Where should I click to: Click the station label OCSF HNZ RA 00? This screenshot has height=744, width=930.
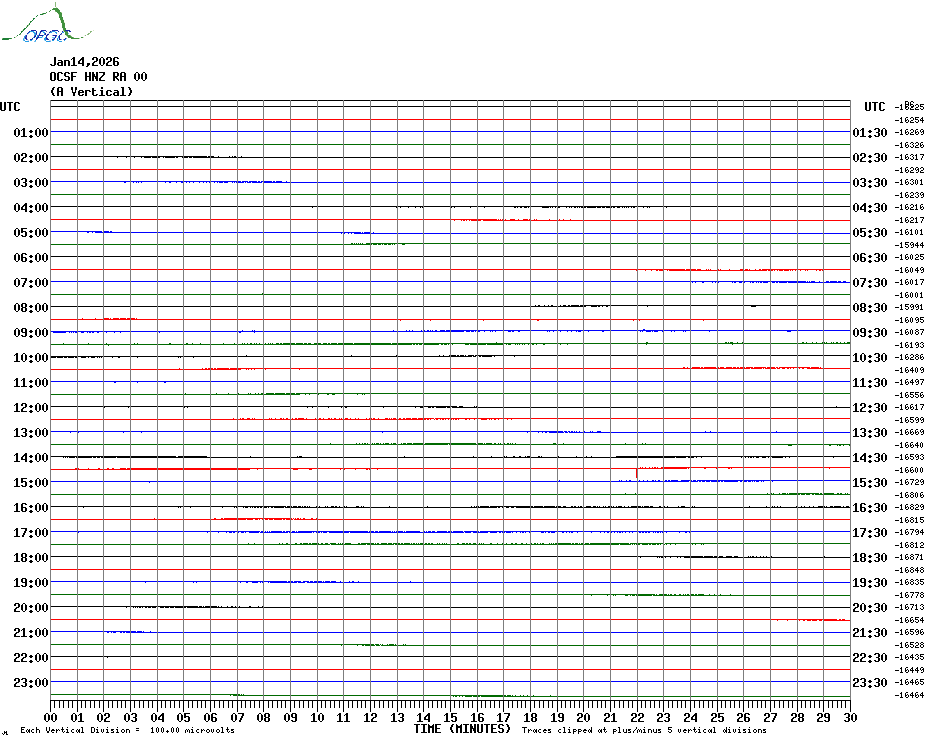(98, 77)
